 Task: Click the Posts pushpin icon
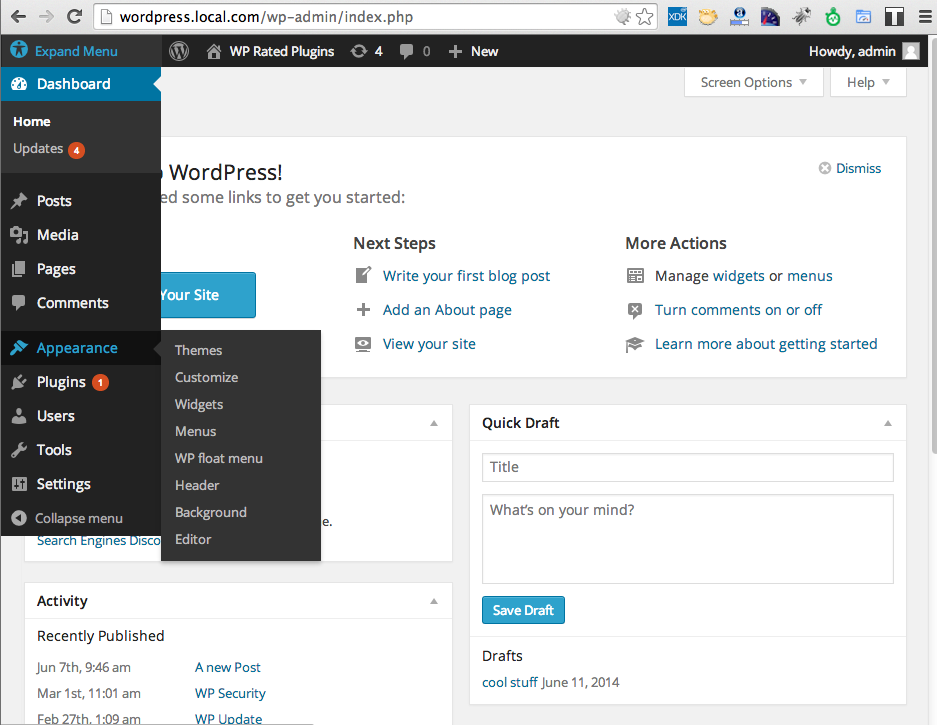pyautogui.click(x=19, y=201)
